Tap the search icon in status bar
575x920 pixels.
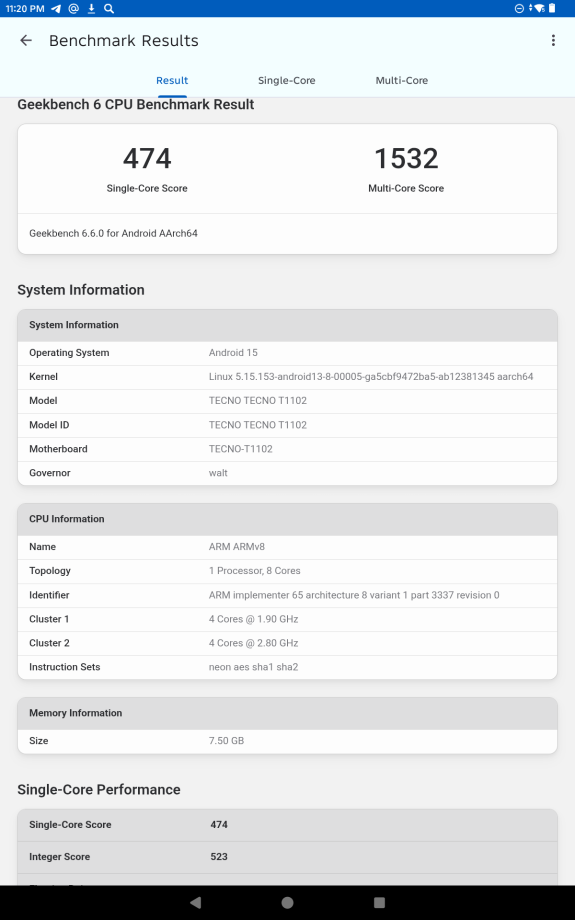pos(109,8)
